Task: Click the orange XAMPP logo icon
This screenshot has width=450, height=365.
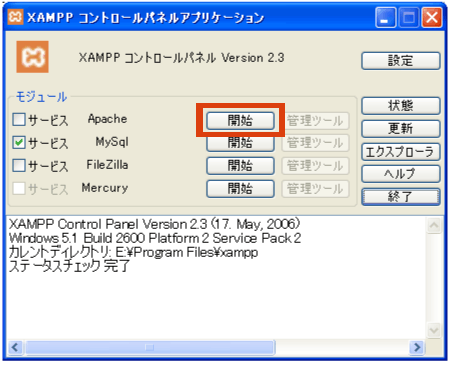Action: click(x=32, y=57)
